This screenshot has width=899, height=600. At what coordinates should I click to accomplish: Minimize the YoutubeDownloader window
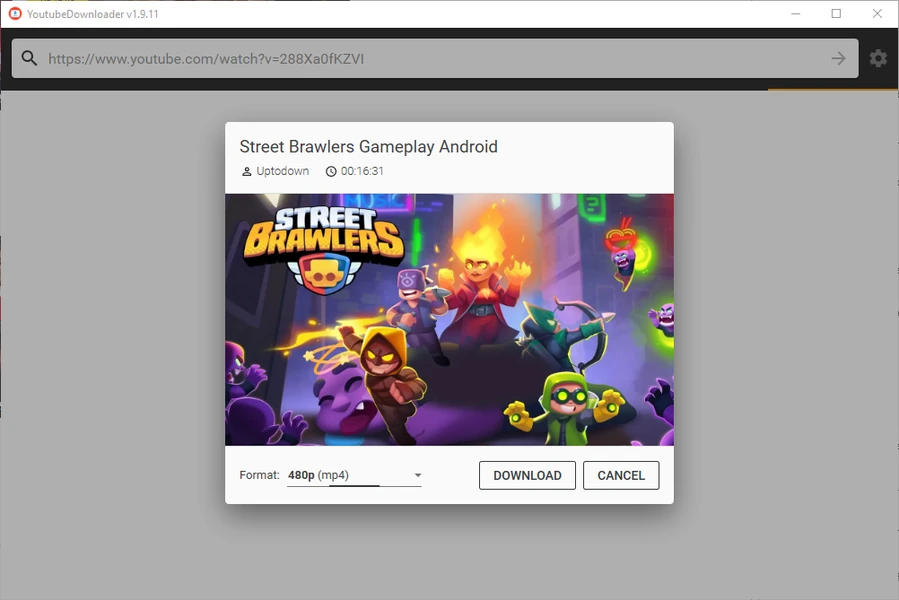(795, 14)
